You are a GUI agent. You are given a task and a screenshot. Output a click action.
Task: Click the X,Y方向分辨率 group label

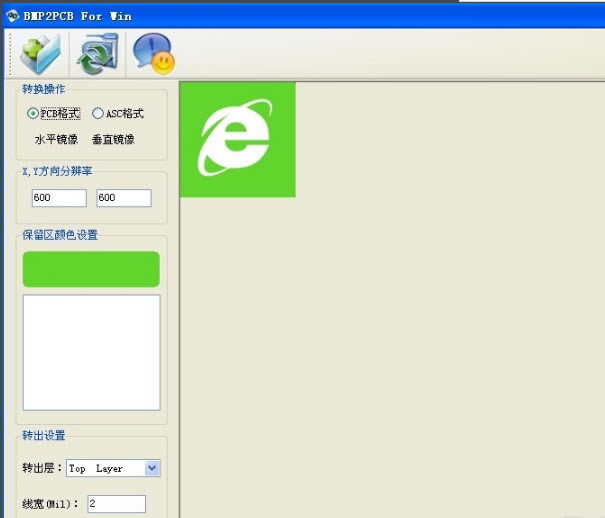[x=57, y=171]
